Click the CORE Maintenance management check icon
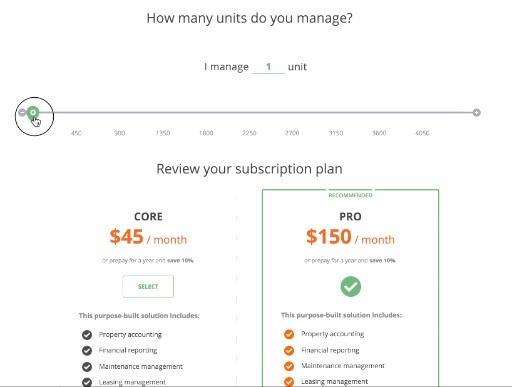The image size is (512, 387). click(x=87, y=367)
